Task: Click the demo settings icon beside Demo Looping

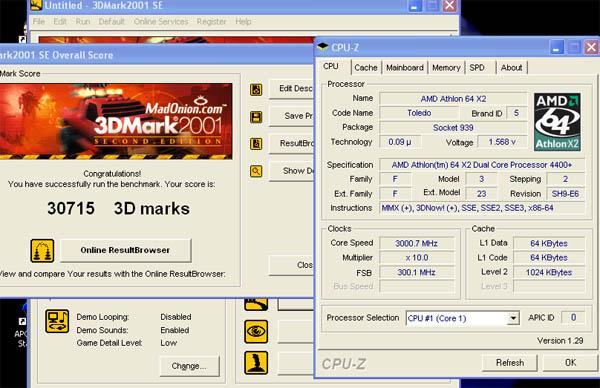Action: click(57, 321)
